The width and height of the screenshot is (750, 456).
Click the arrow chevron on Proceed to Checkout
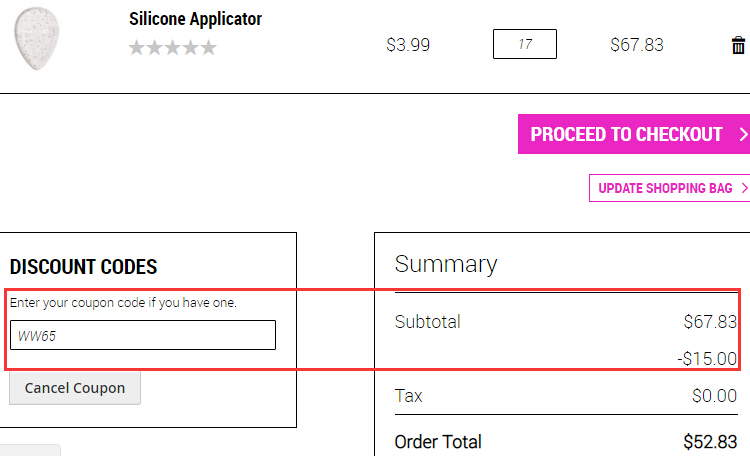(x=743, y=134)
